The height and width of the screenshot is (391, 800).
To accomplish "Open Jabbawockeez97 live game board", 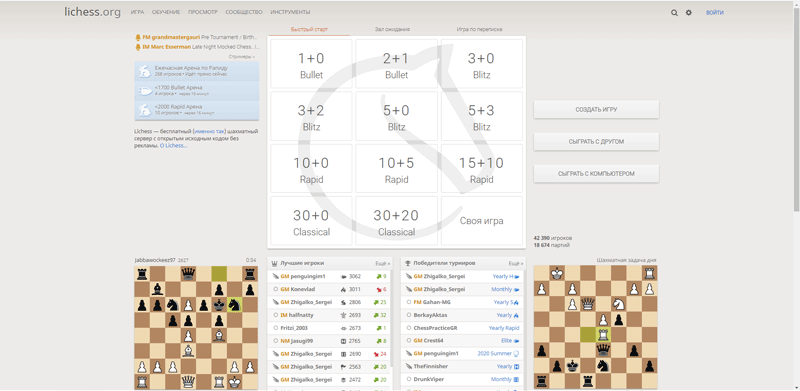I will coord(196,328).
